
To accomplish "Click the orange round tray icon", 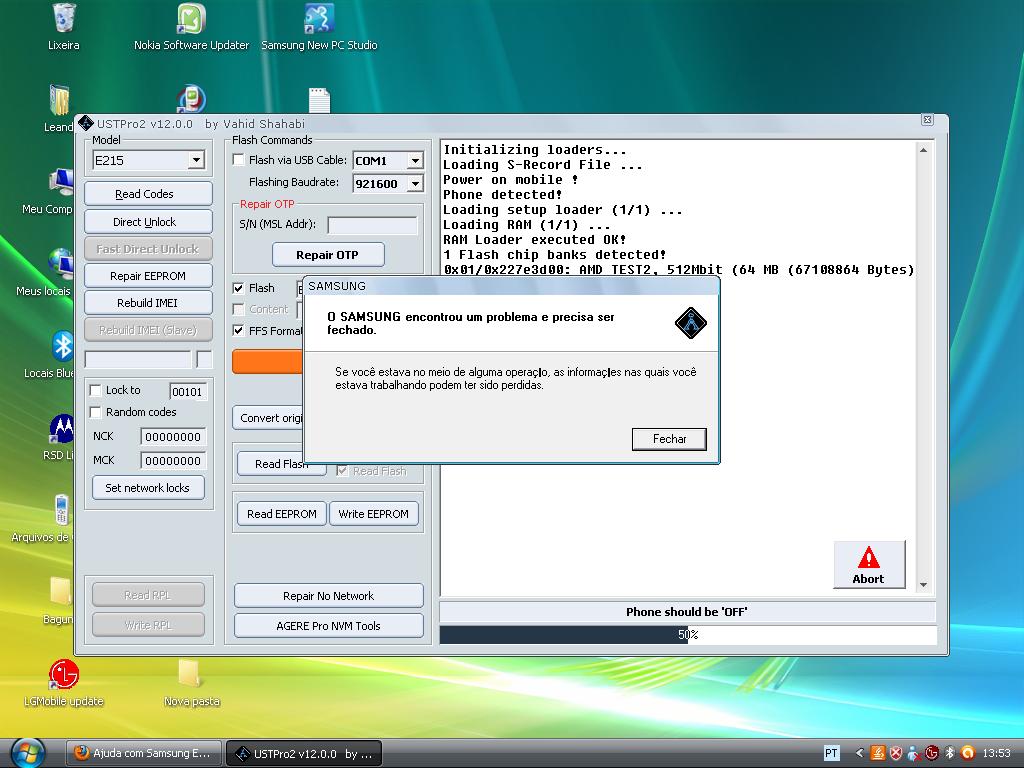I will pos(967,753).
